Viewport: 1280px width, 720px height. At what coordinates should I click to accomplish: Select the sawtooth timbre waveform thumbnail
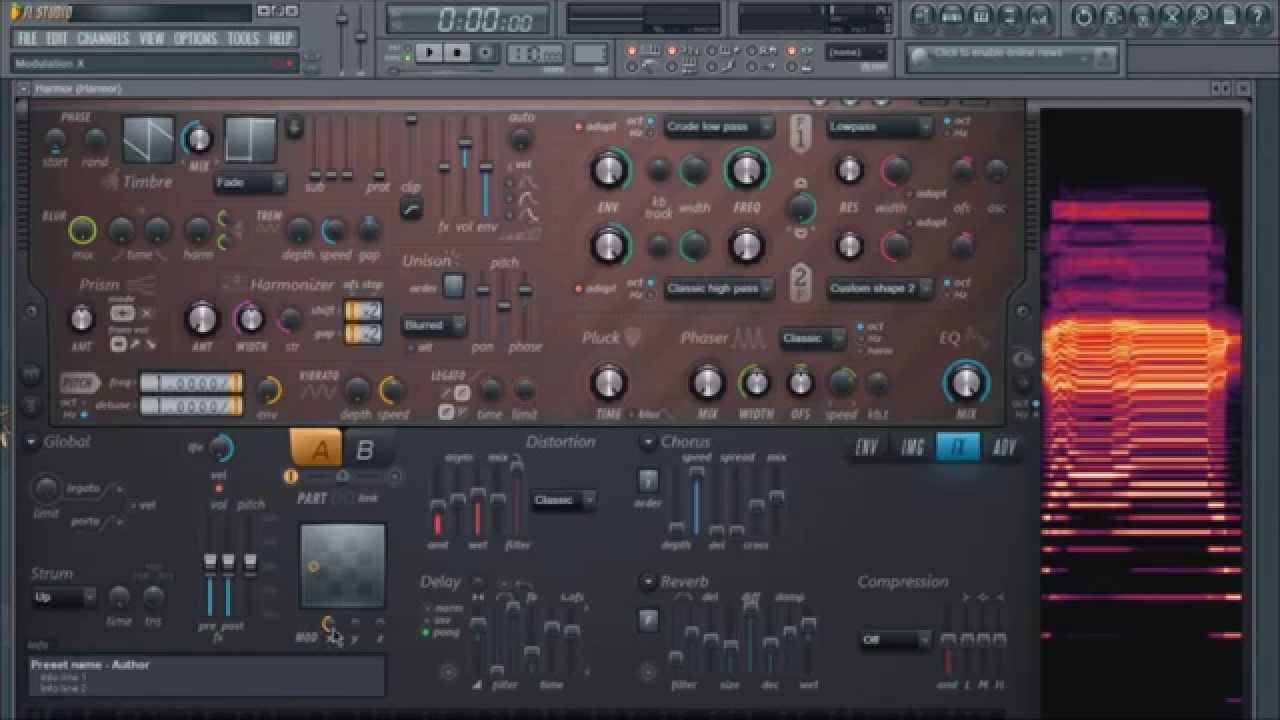pyautogui.click(x=148, y=140)
